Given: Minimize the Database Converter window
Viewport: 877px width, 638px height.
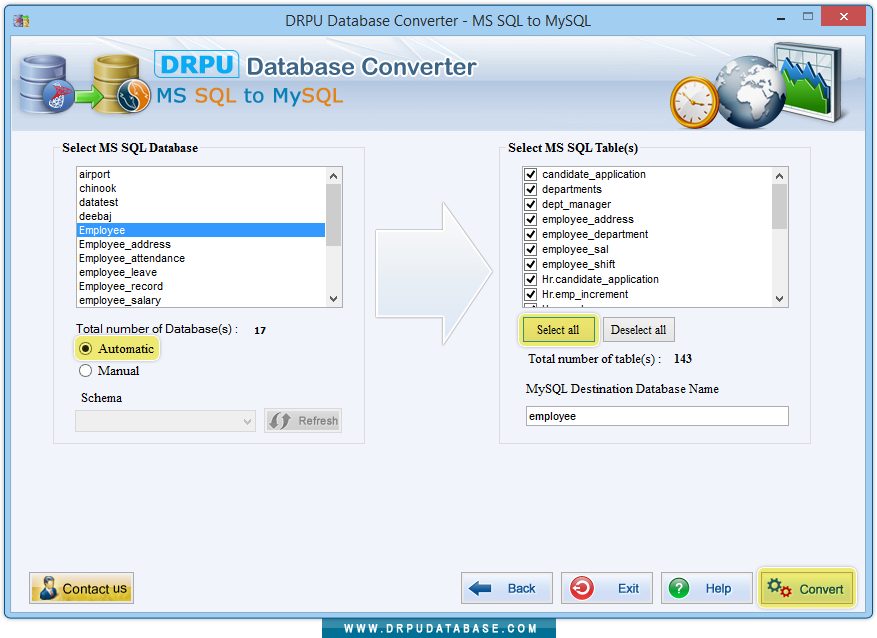Looking at the screenshot, I should pyautogui.click(x=781, y=18).
